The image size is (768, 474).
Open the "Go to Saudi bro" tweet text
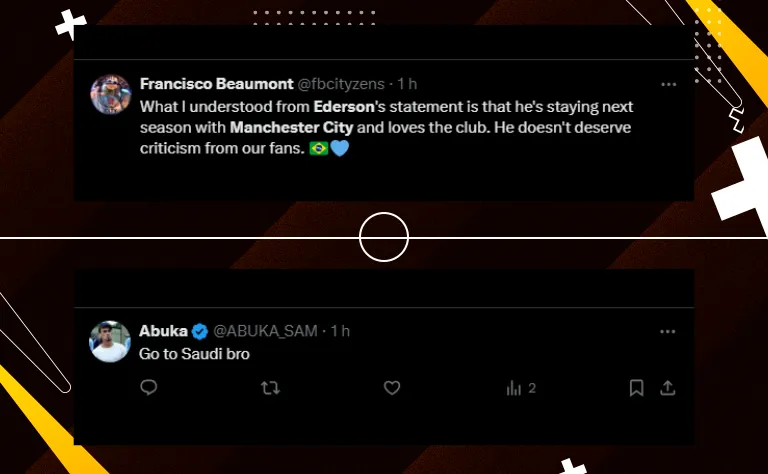point(180,353)
